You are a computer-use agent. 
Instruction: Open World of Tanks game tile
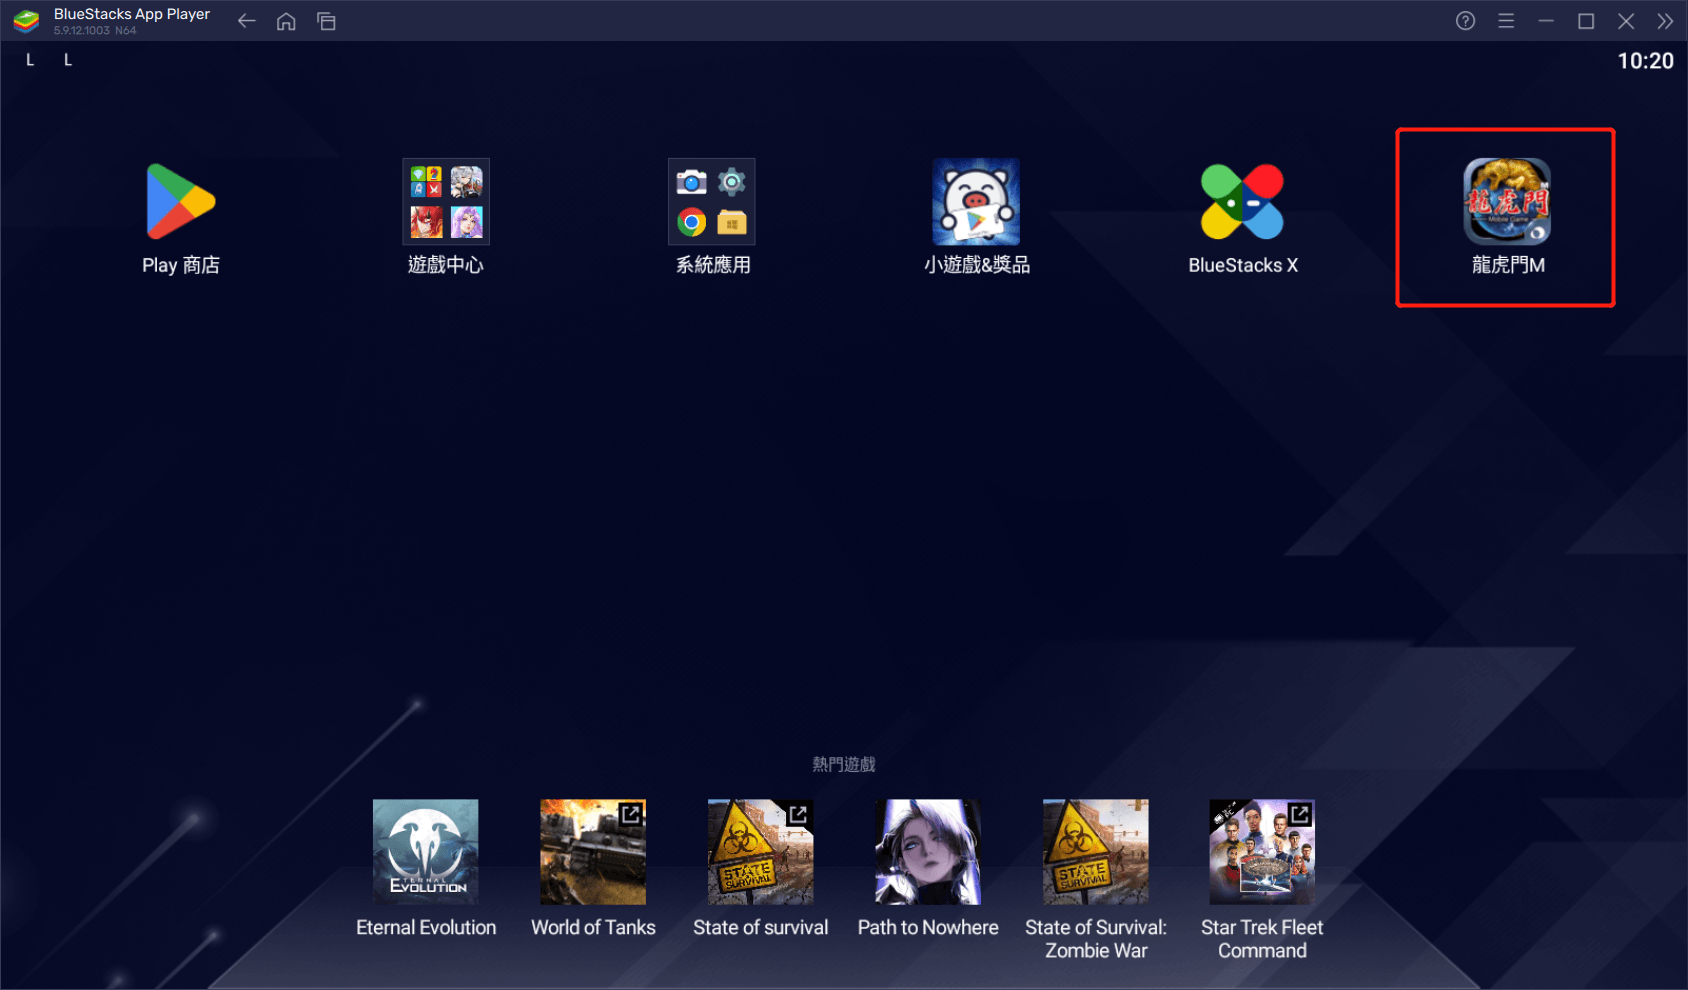(x=593, y=852)
